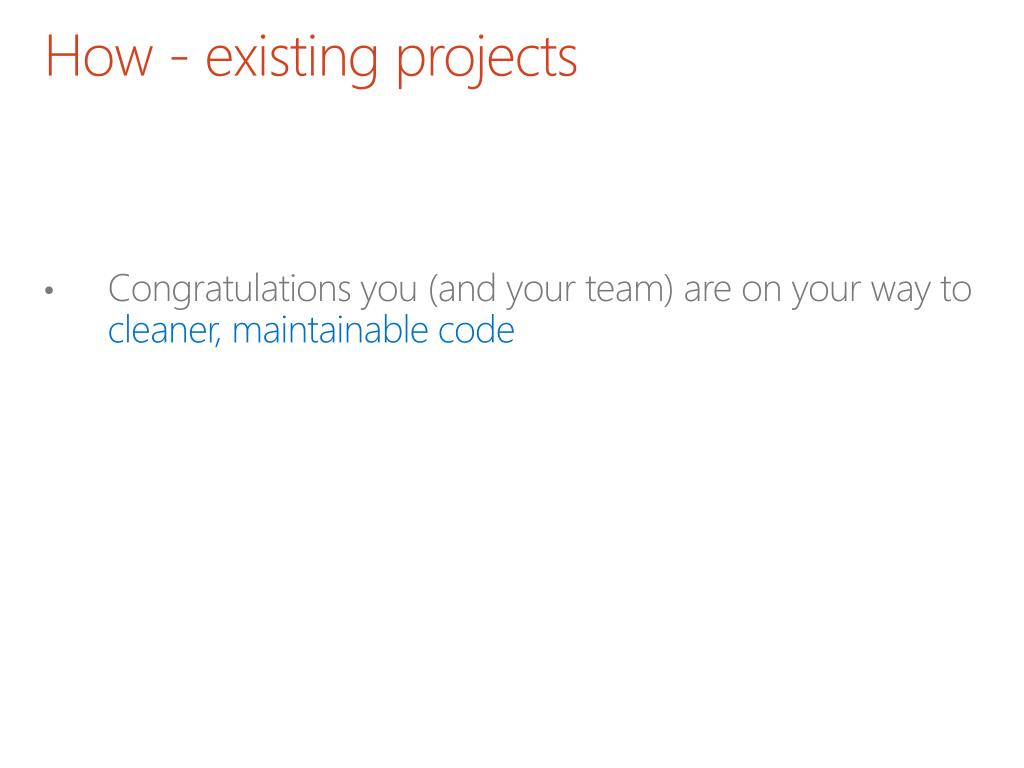Click the word 'are' in the bullet sentence
The width and height of the screenshot is (1024, 768).
tap(707, 292)
